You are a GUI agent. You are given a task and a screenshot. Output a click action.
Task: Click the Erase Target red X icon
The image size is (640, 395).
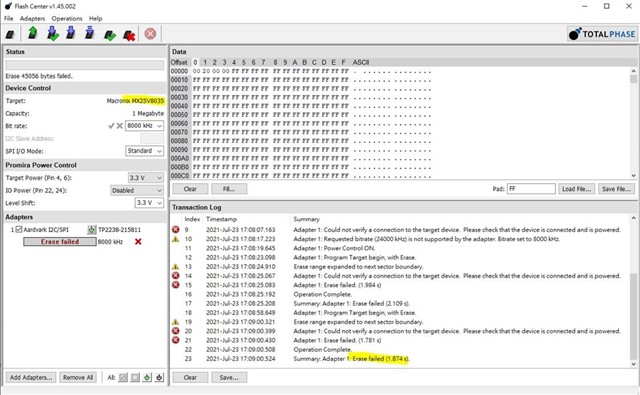(x=129, y=35)
